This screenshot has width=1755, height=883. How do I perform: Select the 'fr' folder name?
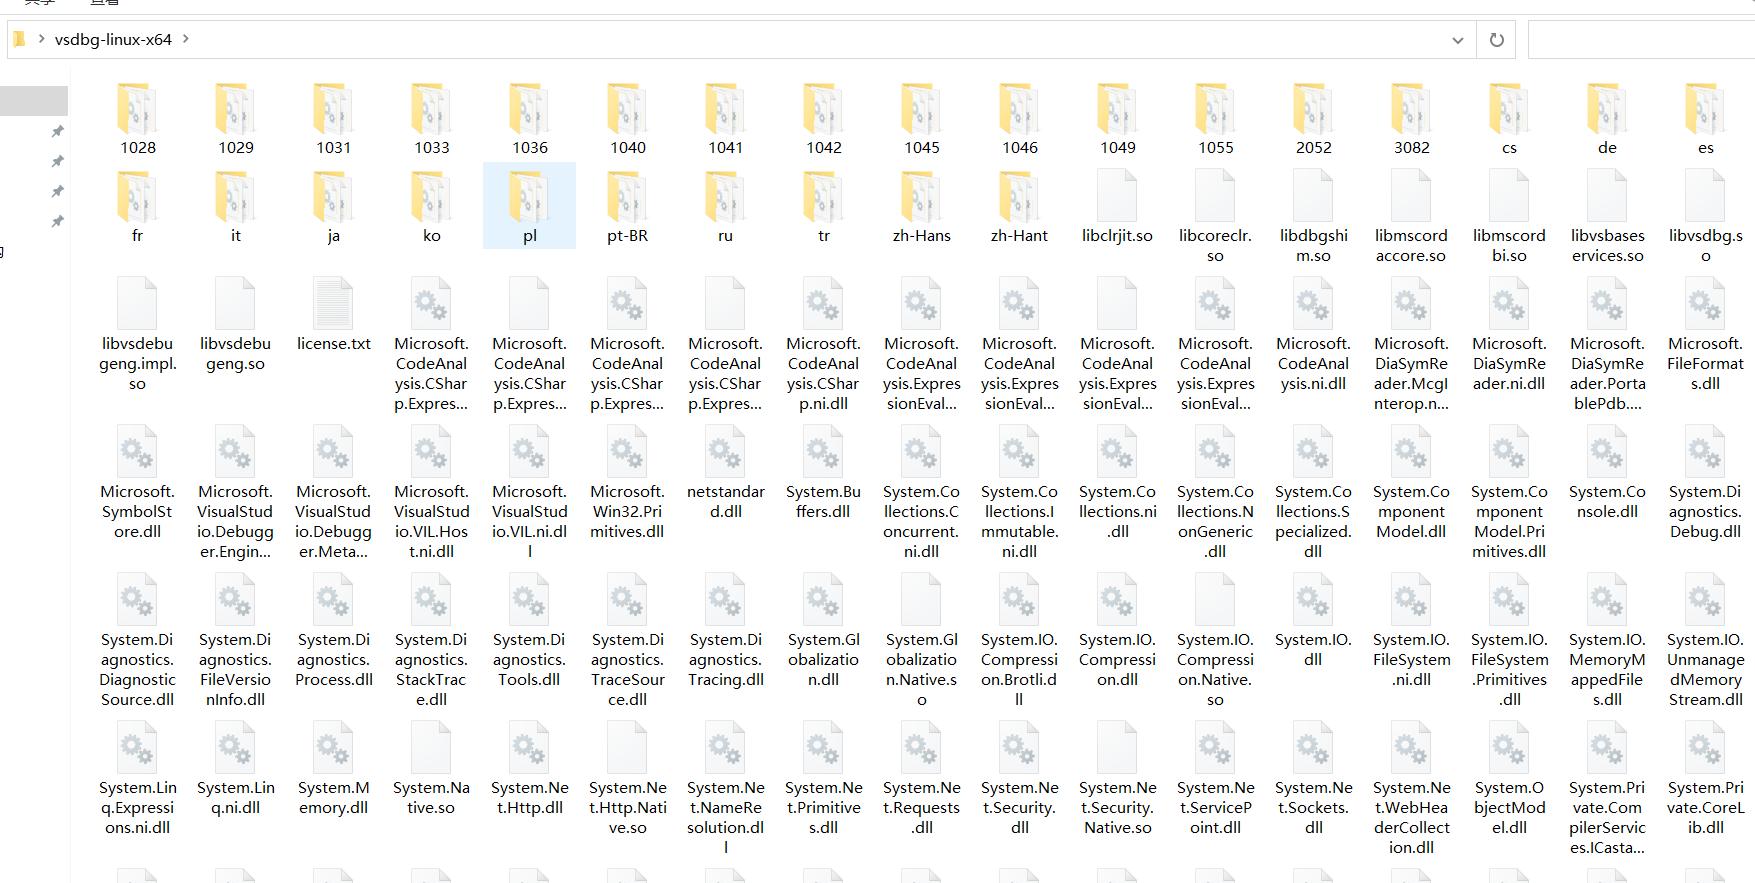point(137,236)
